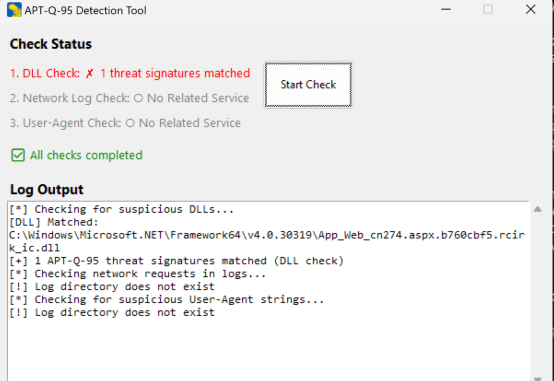Close the APT-Q-95 Detection Tool window
The width and height of the screenshot is (554, 381).
[x=530, y=10]
